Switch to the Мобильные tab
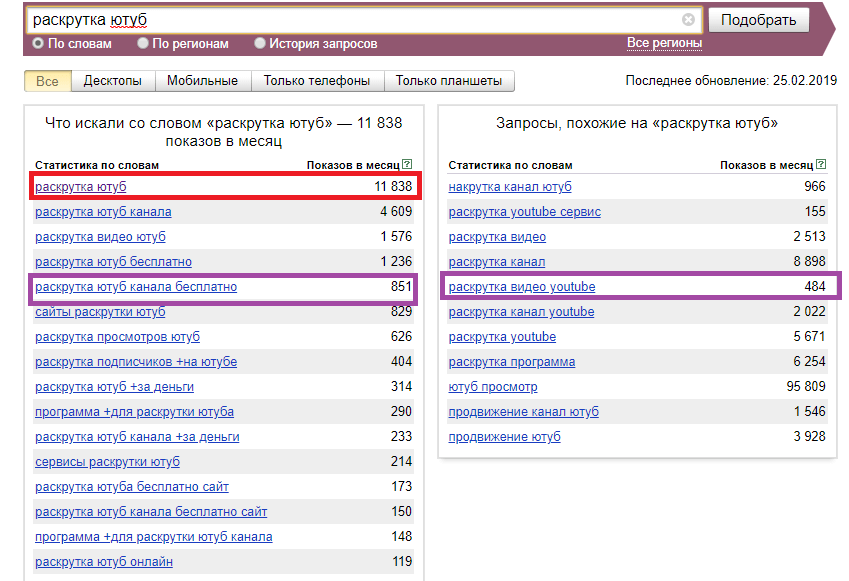The image size is (849, 581). 202,81
